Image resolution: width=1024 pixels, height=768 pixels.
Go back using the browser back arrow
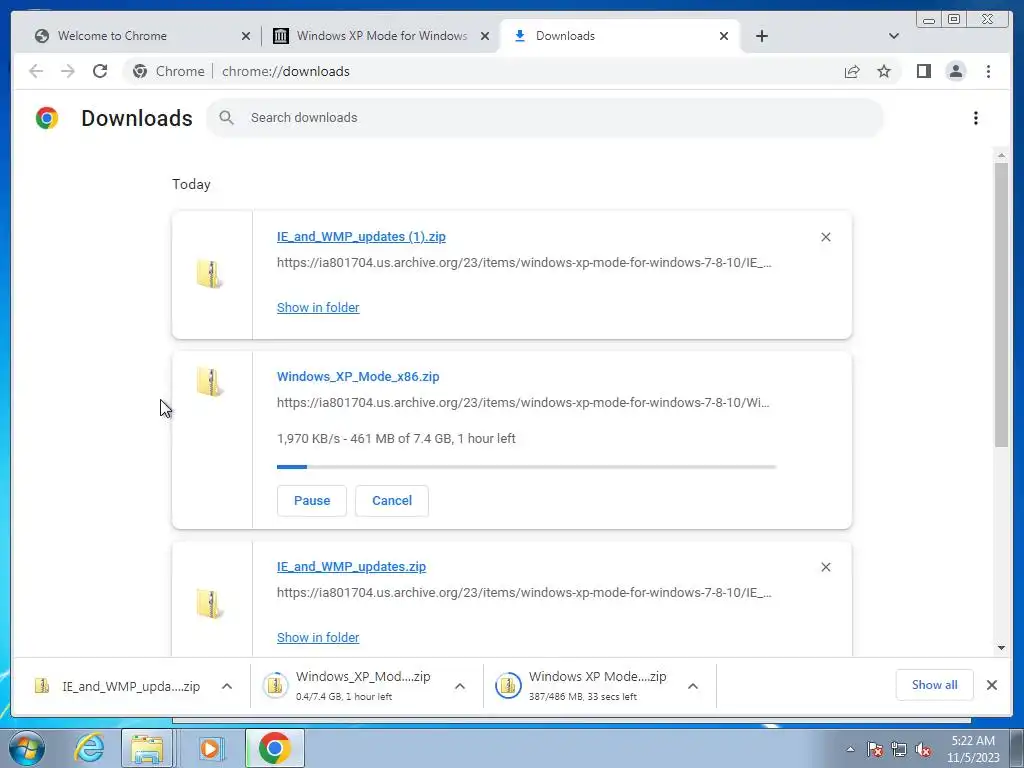(36, 71)
